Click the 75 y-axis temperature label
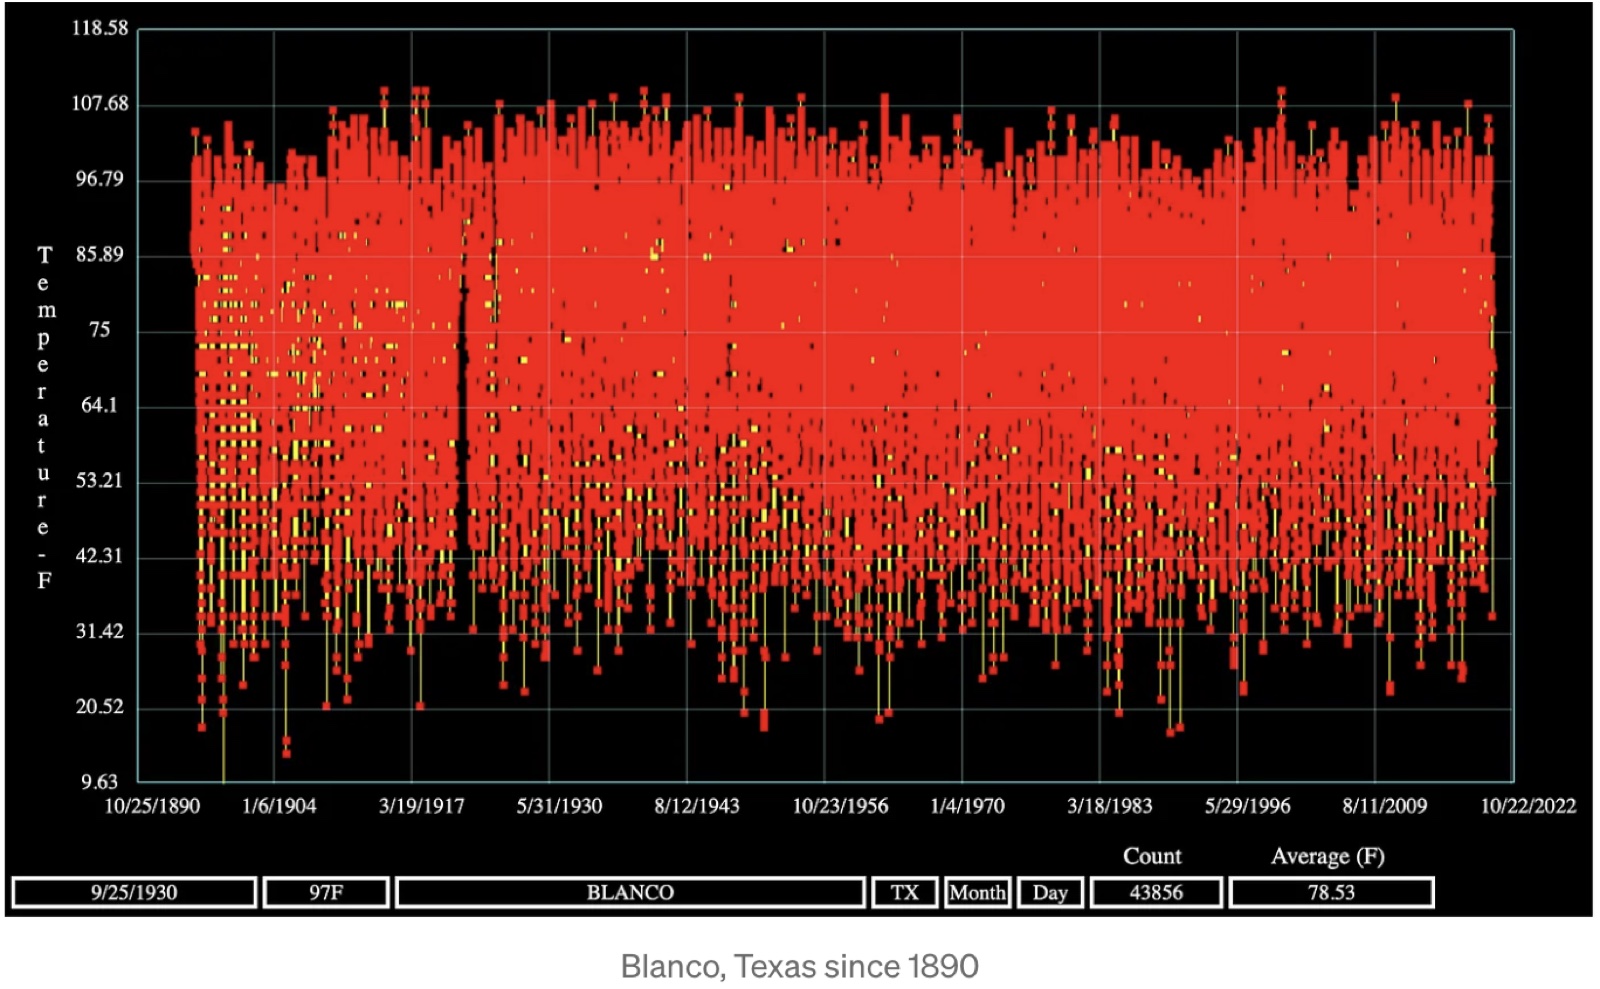Screen dimensions: 1600x989 (x=99, y=330)
